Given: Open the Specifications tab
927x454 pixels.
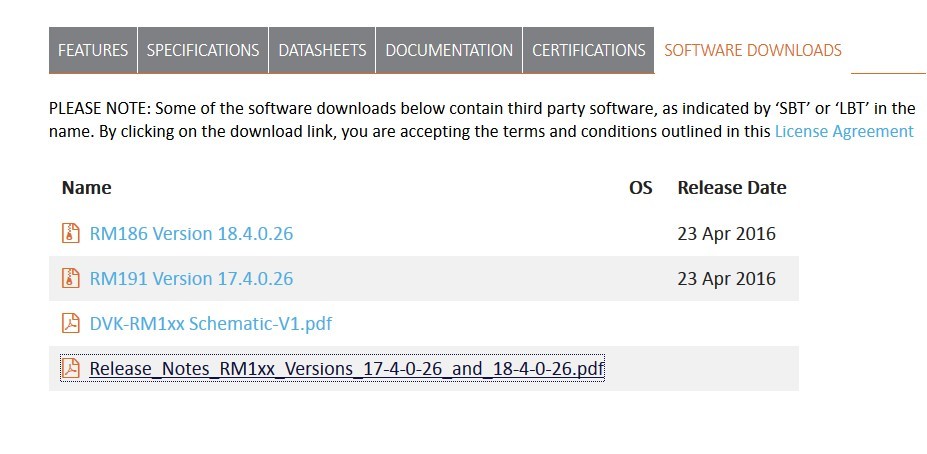Looking at the screenshot, I should (203, 50).
